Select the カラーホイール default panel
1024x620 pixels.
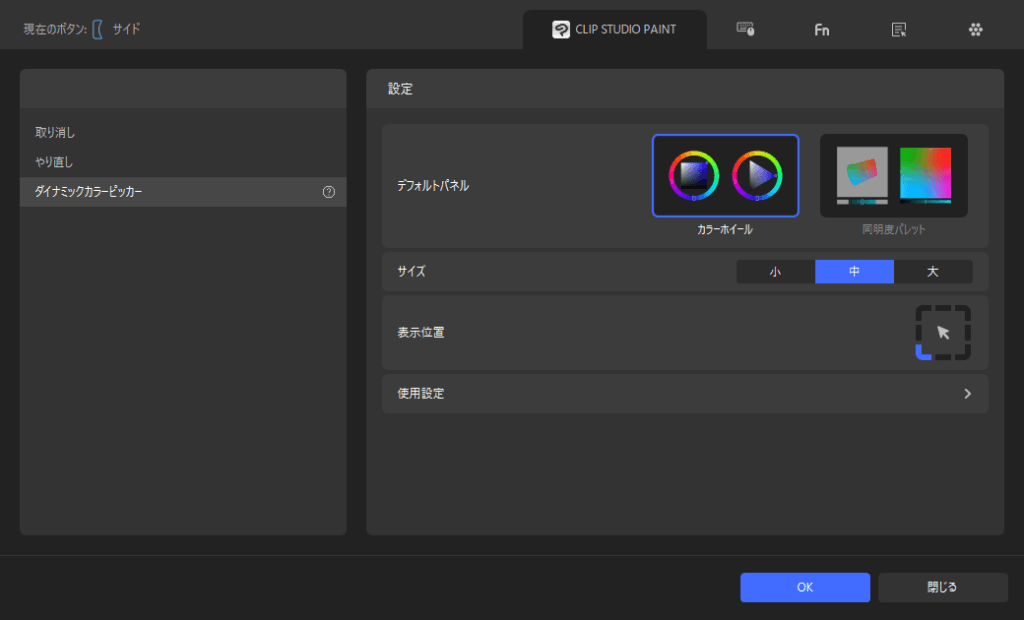coord(725,176)
